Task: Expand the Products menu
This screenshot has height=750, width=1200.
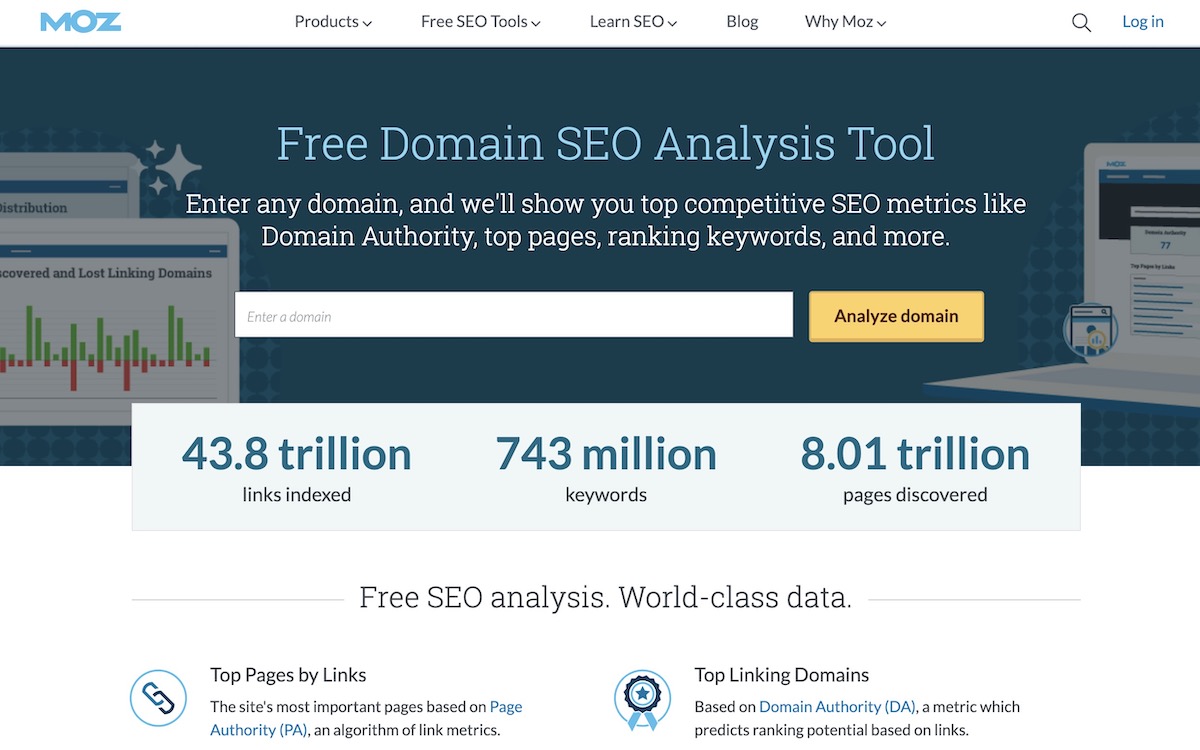Action: [333, 22]
